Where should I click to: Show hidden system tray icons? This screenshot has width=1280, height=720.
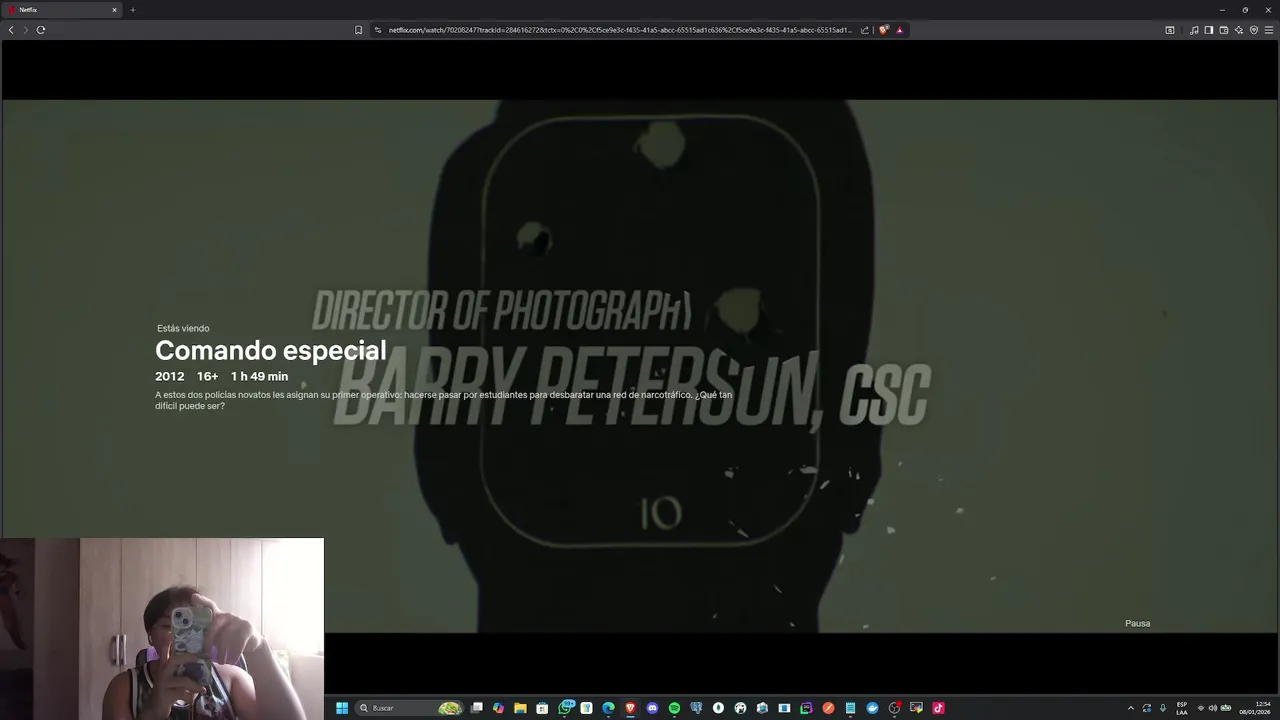point(1131,708)
